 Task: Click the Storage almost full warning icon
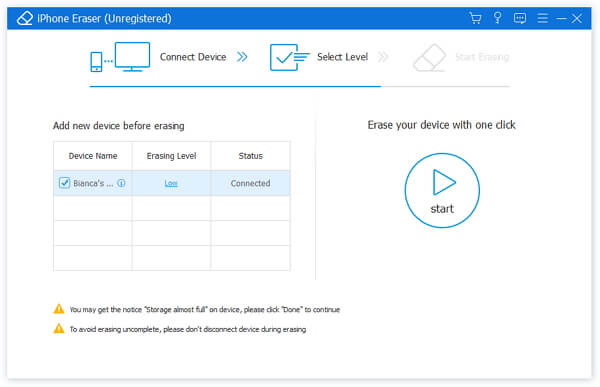[59, 309]
